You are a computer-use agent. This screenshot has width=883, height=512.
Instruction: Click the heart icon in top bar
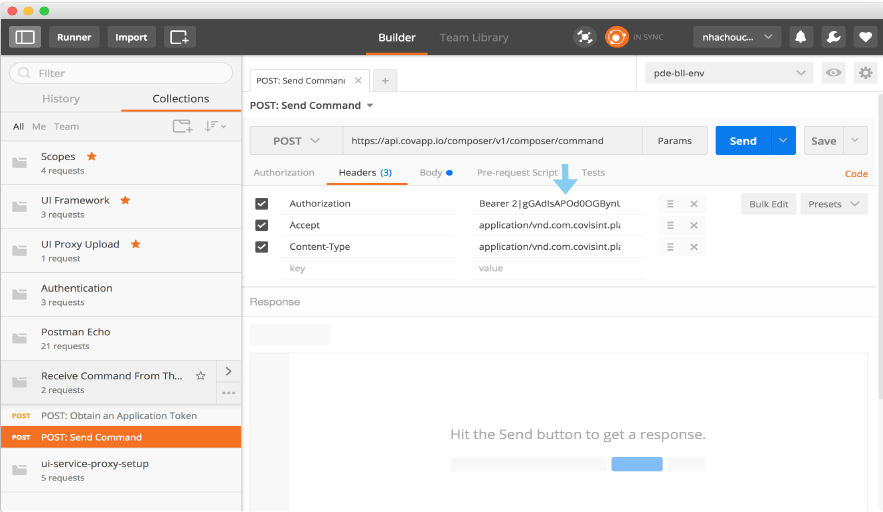tap(863, 37)
